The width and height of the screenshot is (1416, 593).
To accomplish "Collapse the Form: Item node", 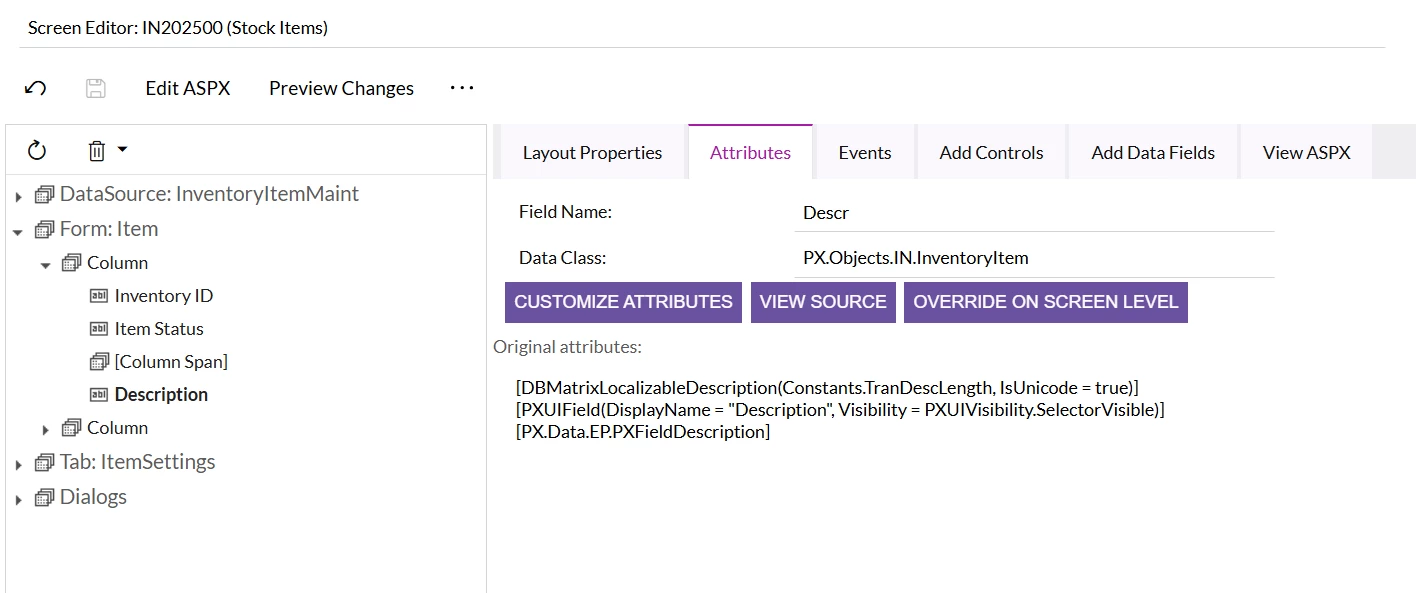I will click(18, 231).
